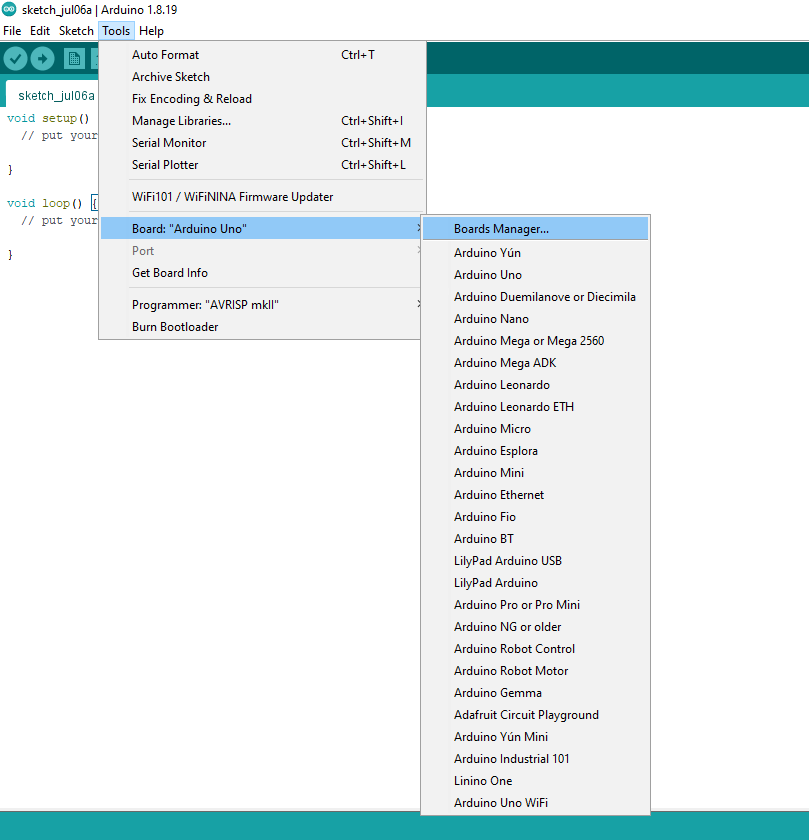Pick Arduino Ethernet from board list
Viewport: 809px width, 840px height.
coord(535,494)
